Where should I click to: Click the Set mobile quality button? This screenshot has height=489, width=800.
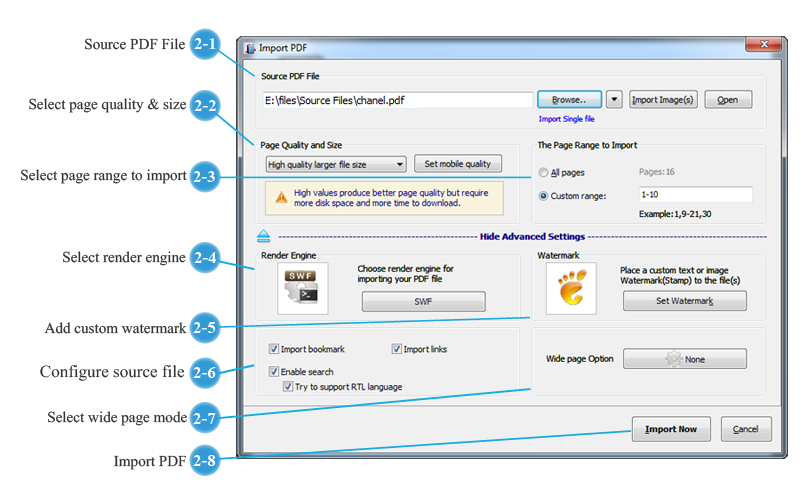[x=458, y=164]
